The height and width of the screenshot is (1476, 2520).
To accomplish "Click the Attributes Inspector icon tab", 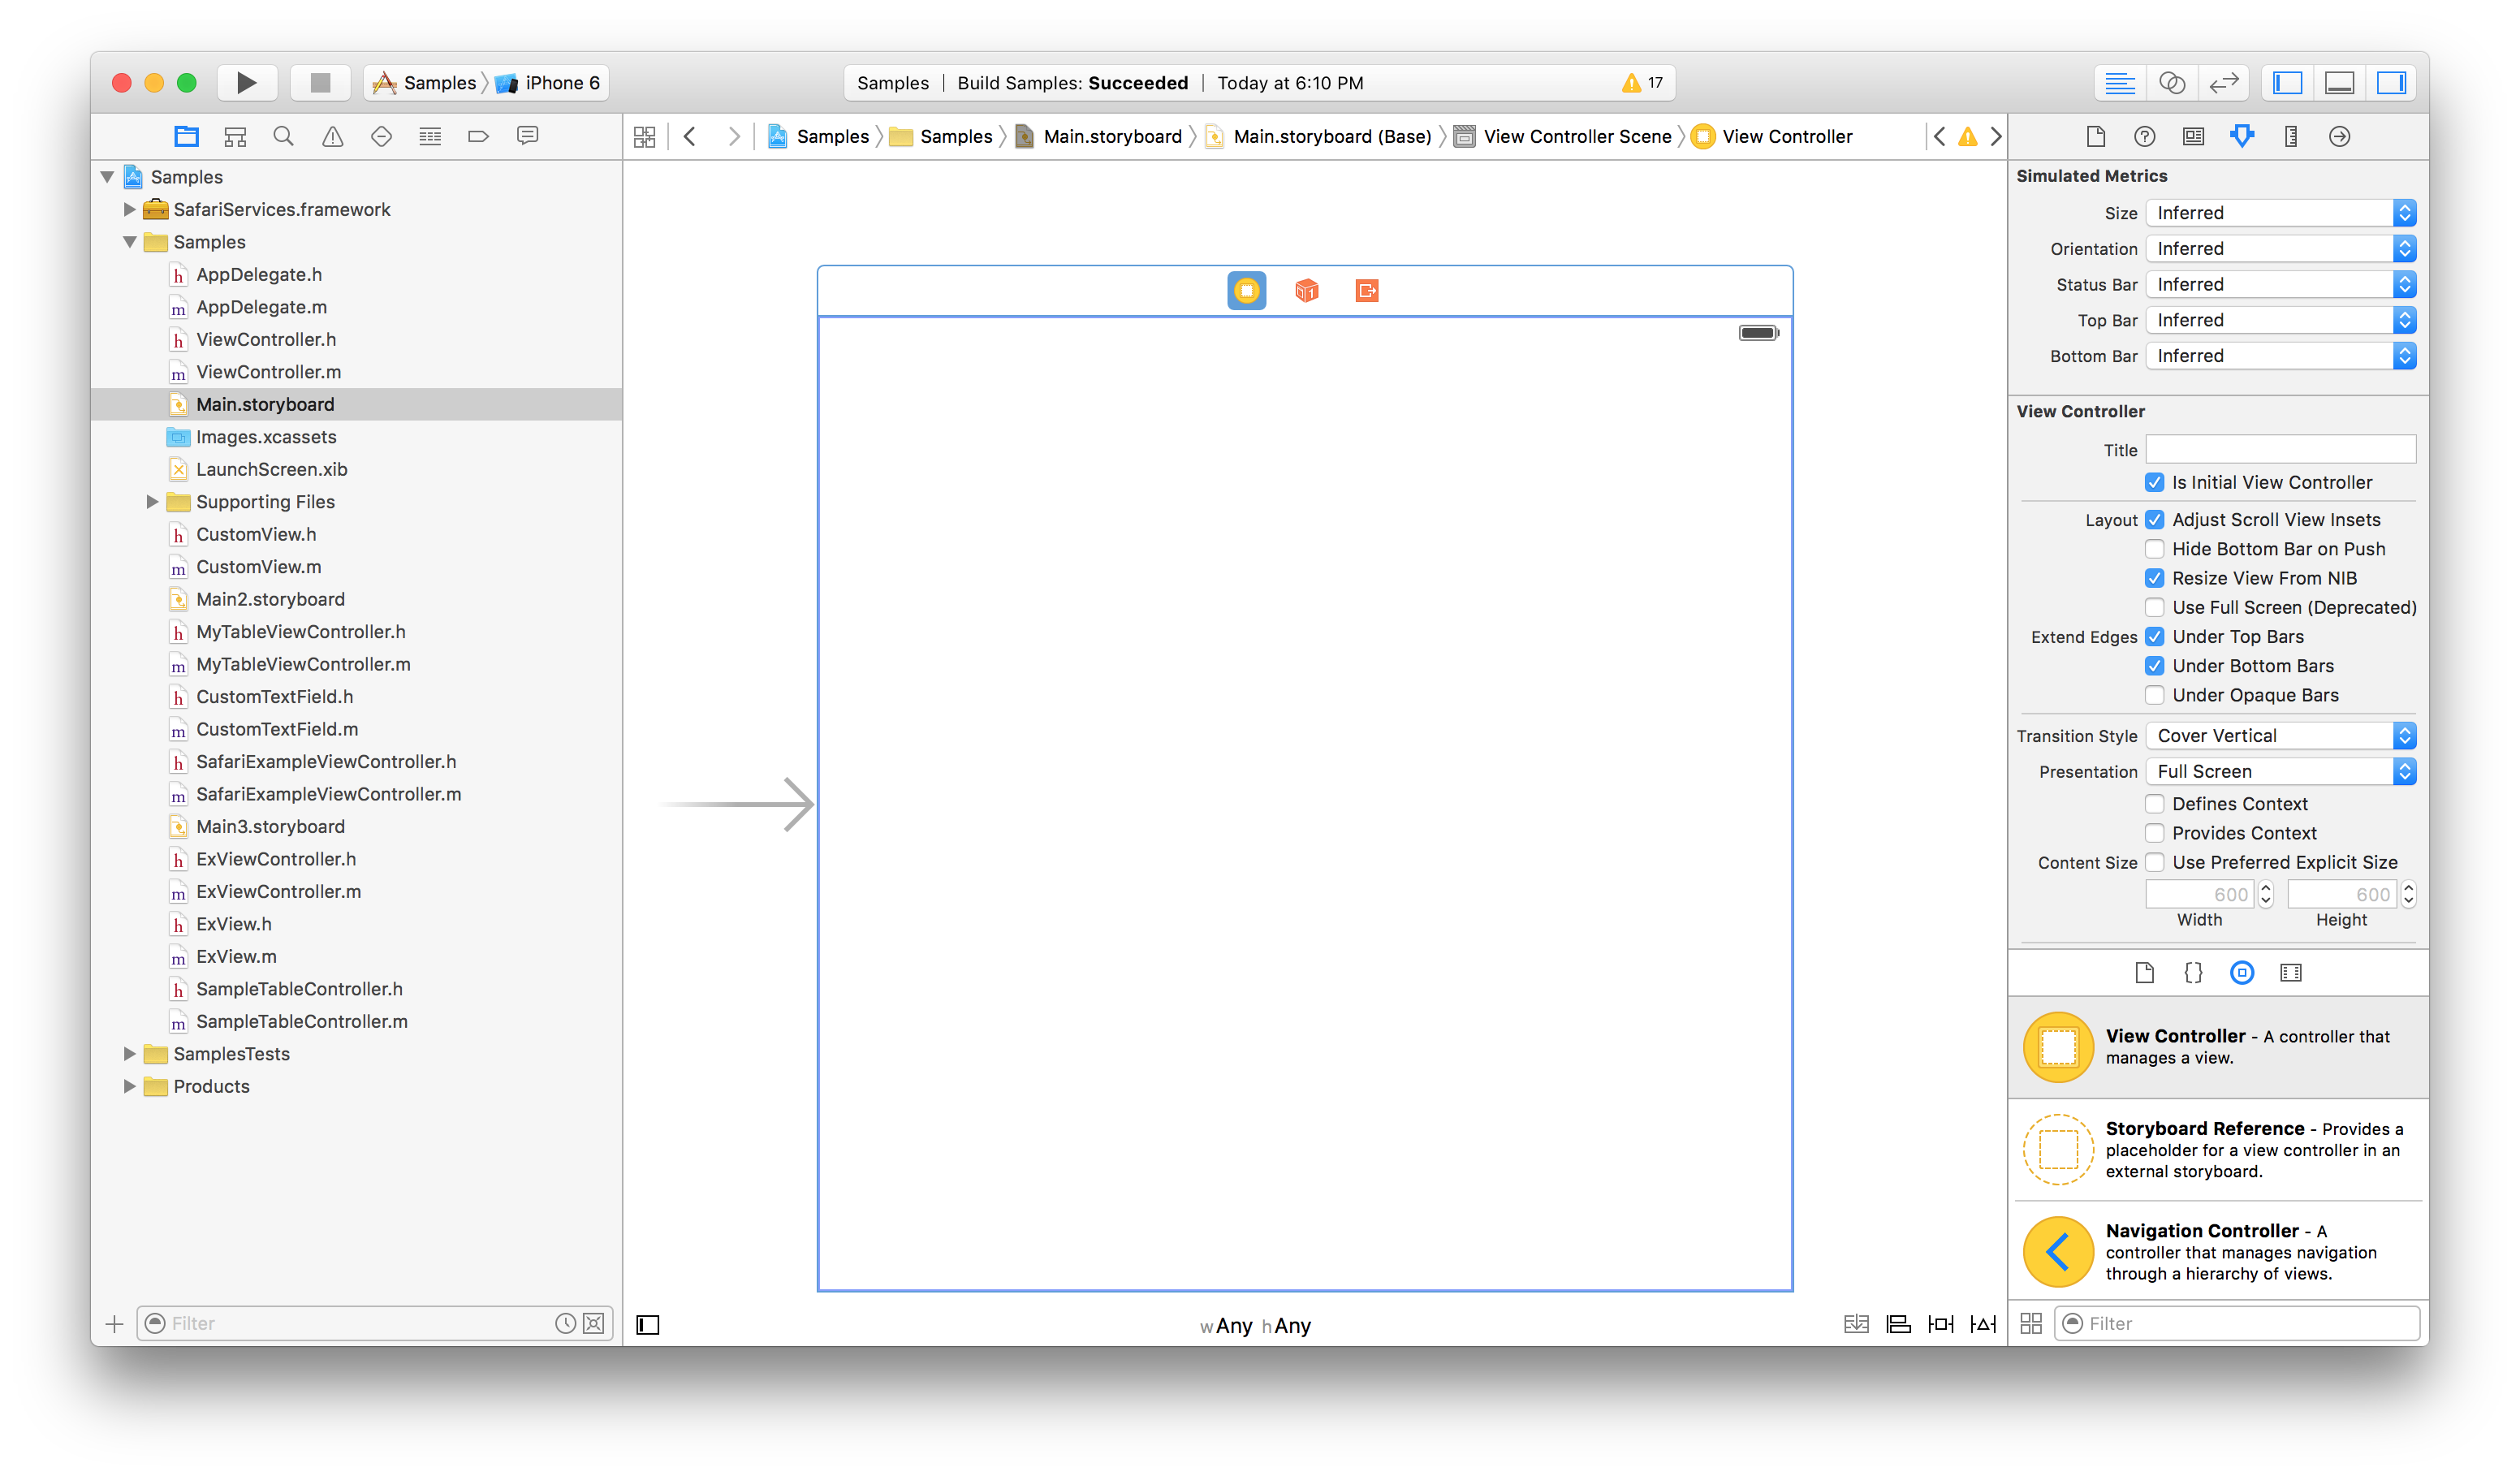I will pos(2241,137).
